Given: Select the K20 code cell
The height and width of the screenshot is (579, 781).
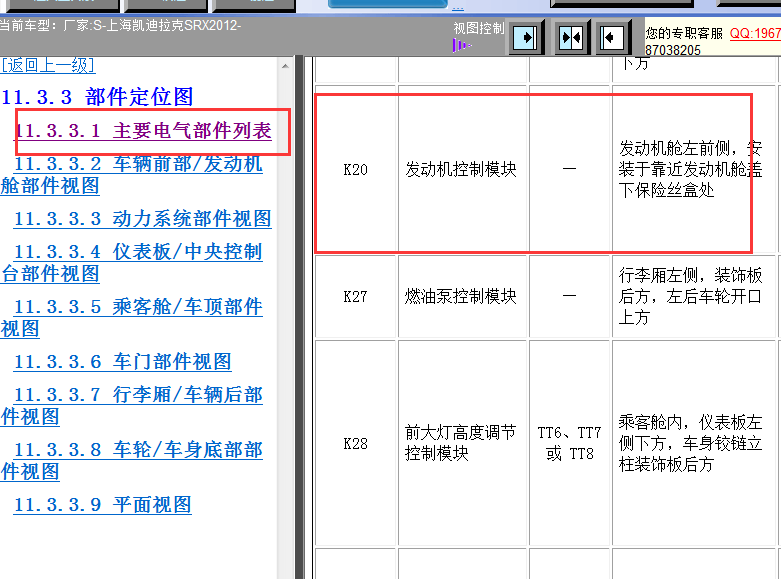Looking at the screenshot, I should pyautogui.click(x=356, y=169).
